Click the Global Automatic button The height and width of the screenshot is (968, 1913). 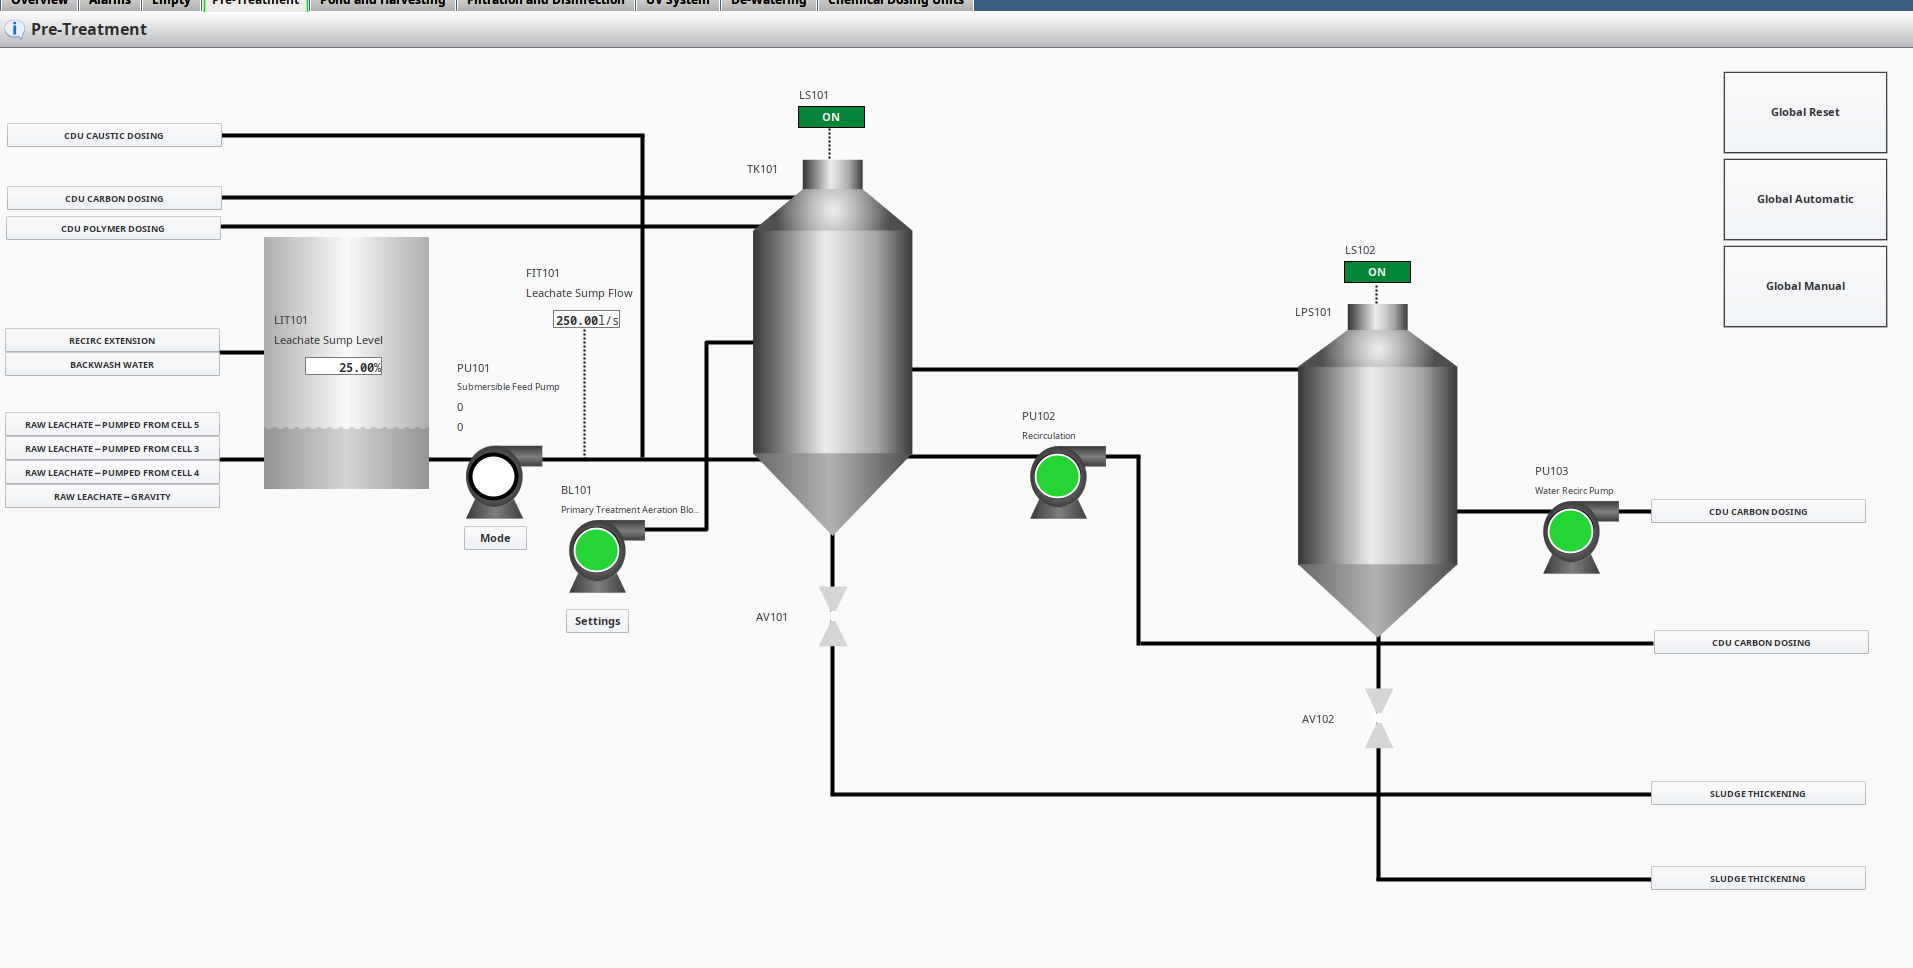(1805, 199)
